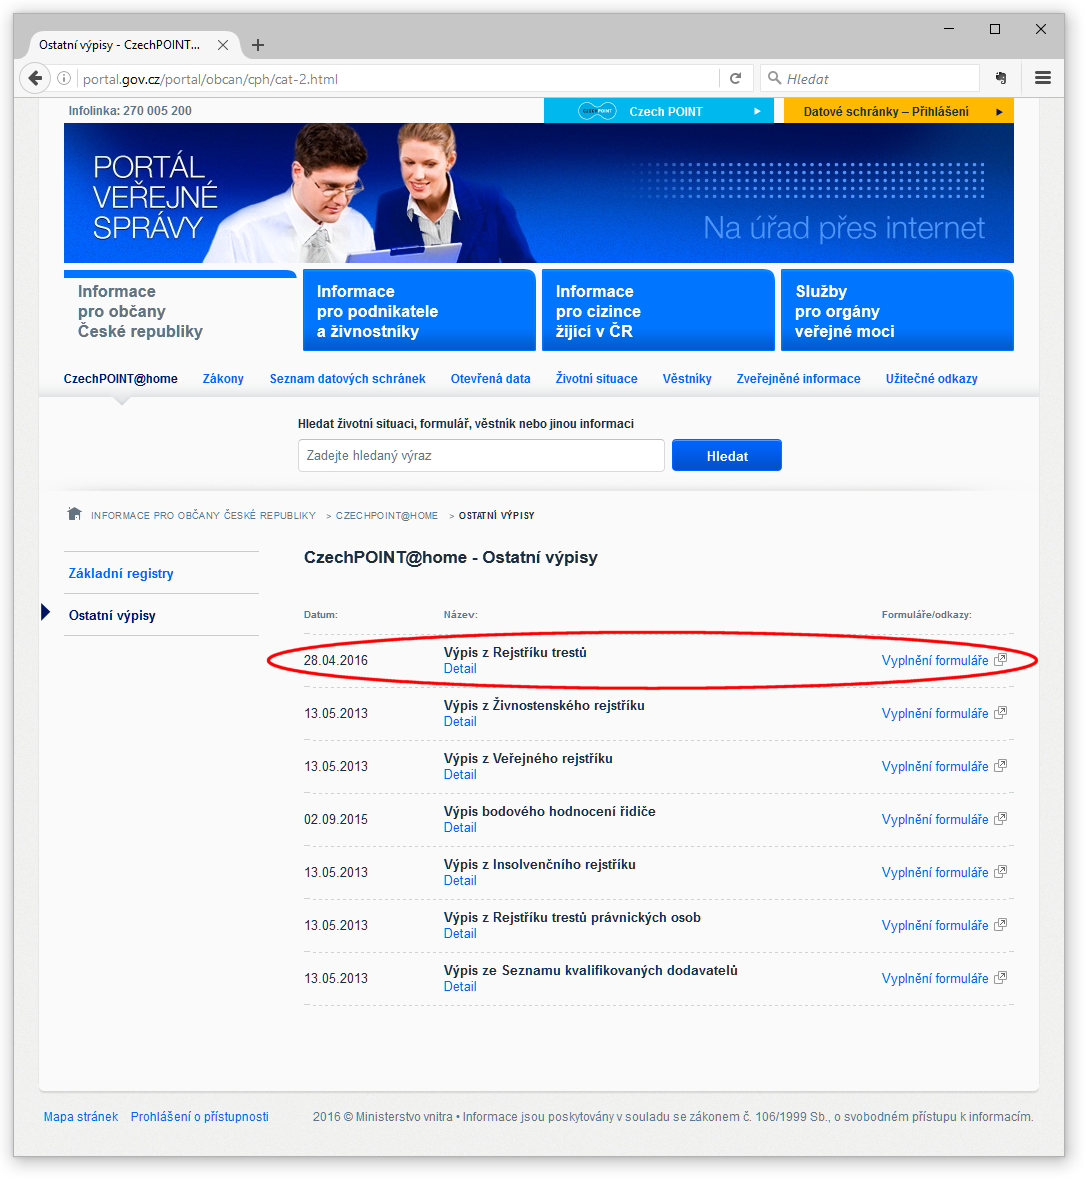Viewport: 1092px width, 1180px height.
Task: Click the site information icon in address bar
Action: [x=65, y=78]
